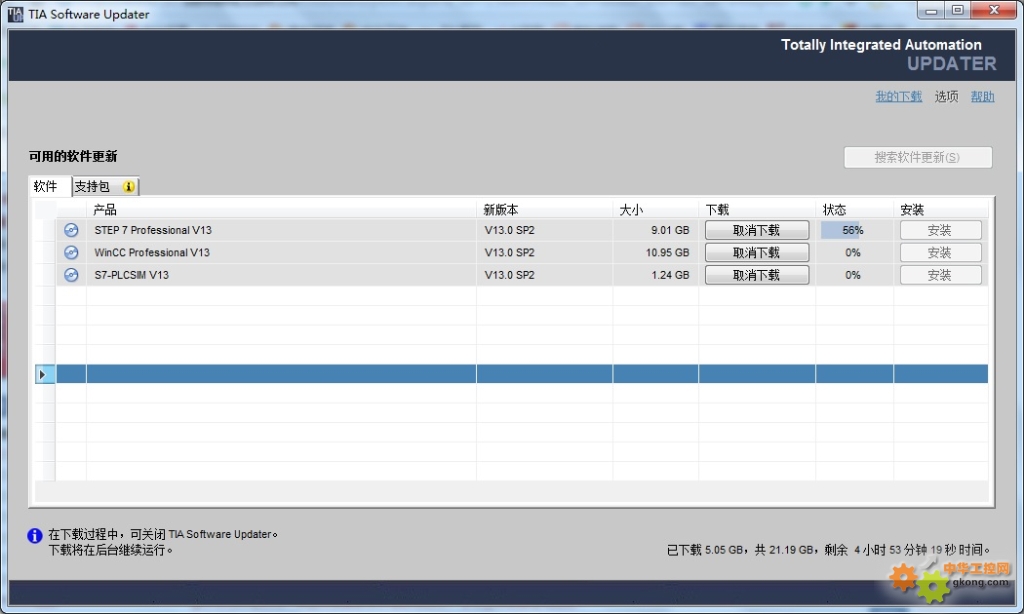Click the 可用的软件更新 heading
1024x614 pixels.
73,156
